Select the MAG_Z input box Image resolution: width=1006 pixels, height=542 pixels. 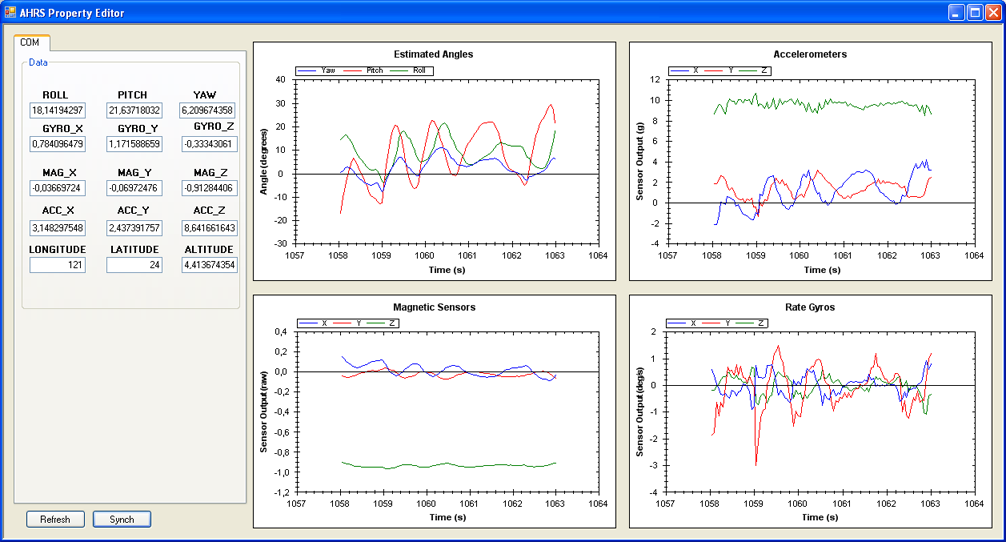[208, 188]
